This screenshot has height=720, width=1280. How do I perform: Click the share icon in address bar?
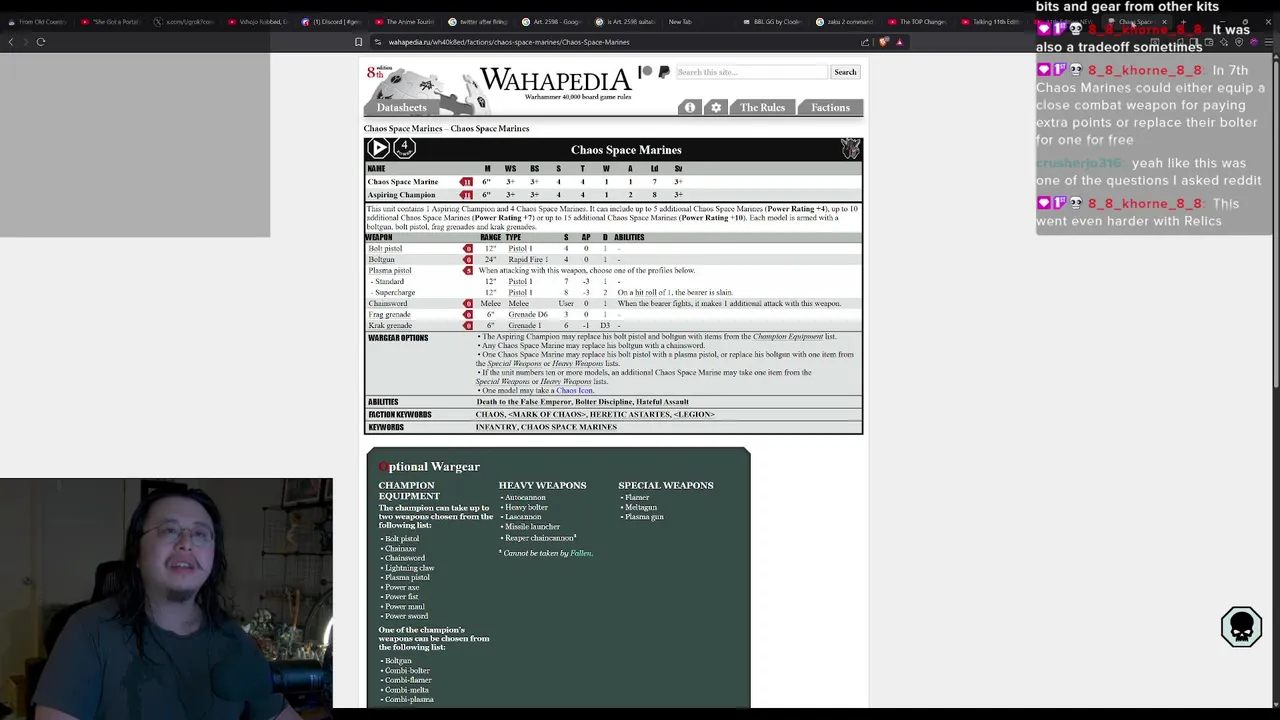click(864, 42)
